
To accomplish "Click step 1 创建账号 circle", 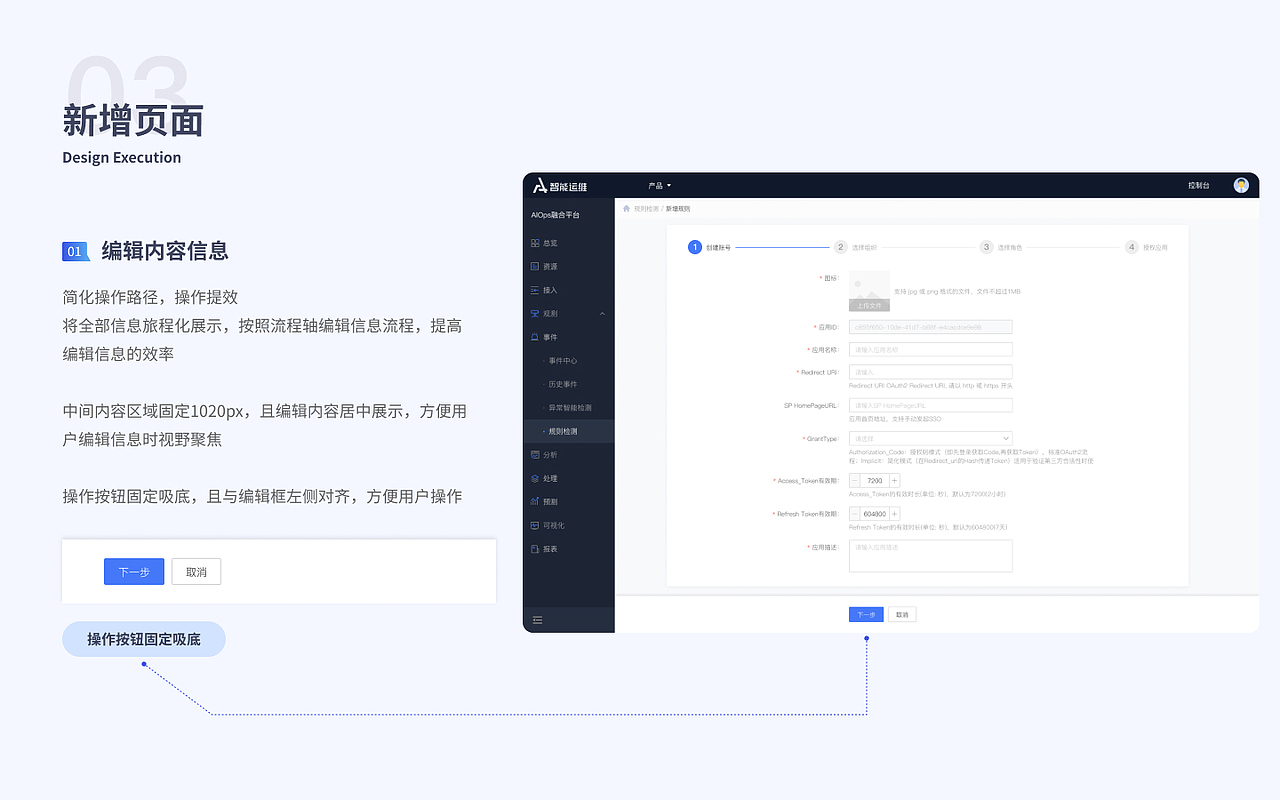I will pyautogui.click(x=695, y=247).
